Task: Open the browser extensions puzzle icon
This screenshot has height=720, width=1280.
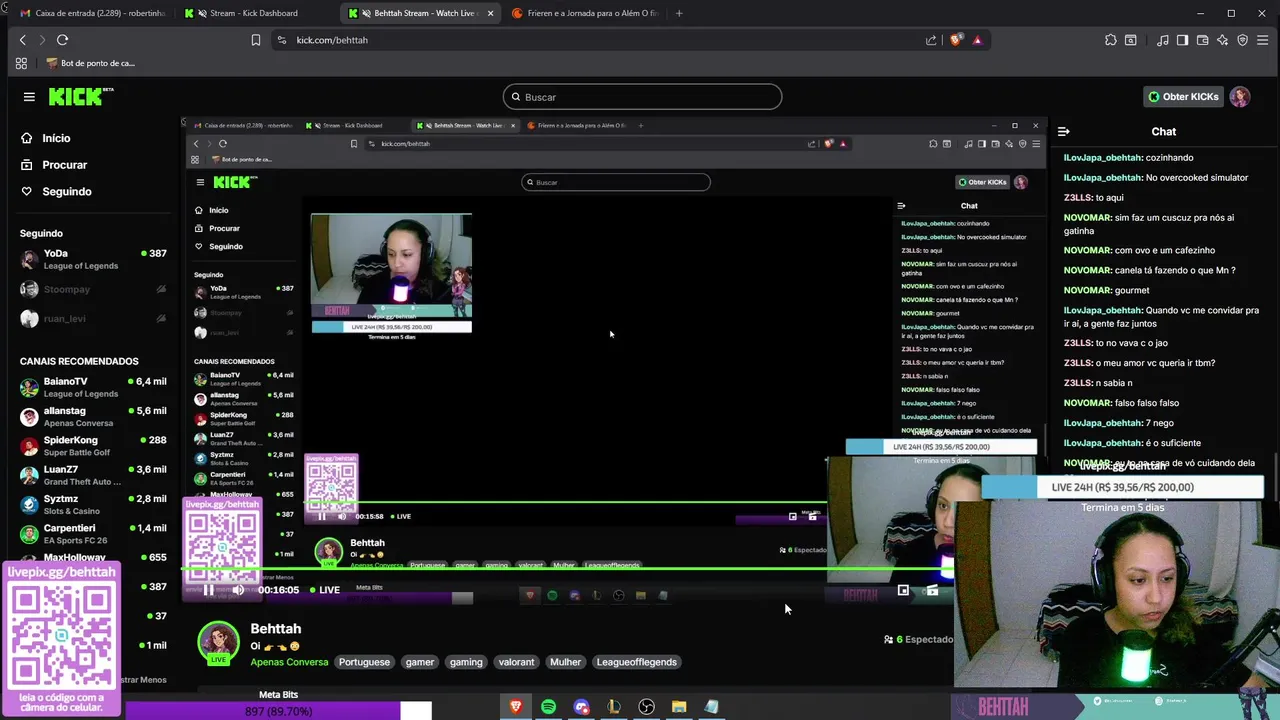Action: point(1111,40)
